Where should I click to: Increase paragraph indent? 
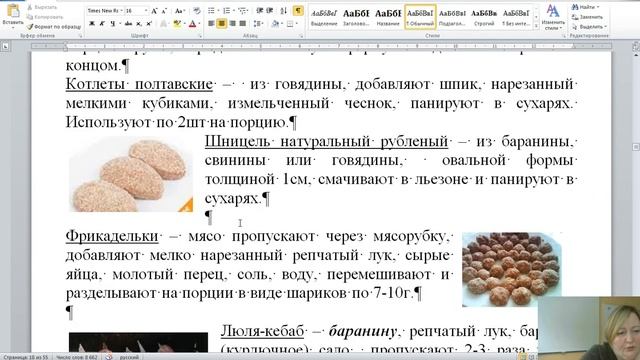pyautogui.click(x=269, y=11)
